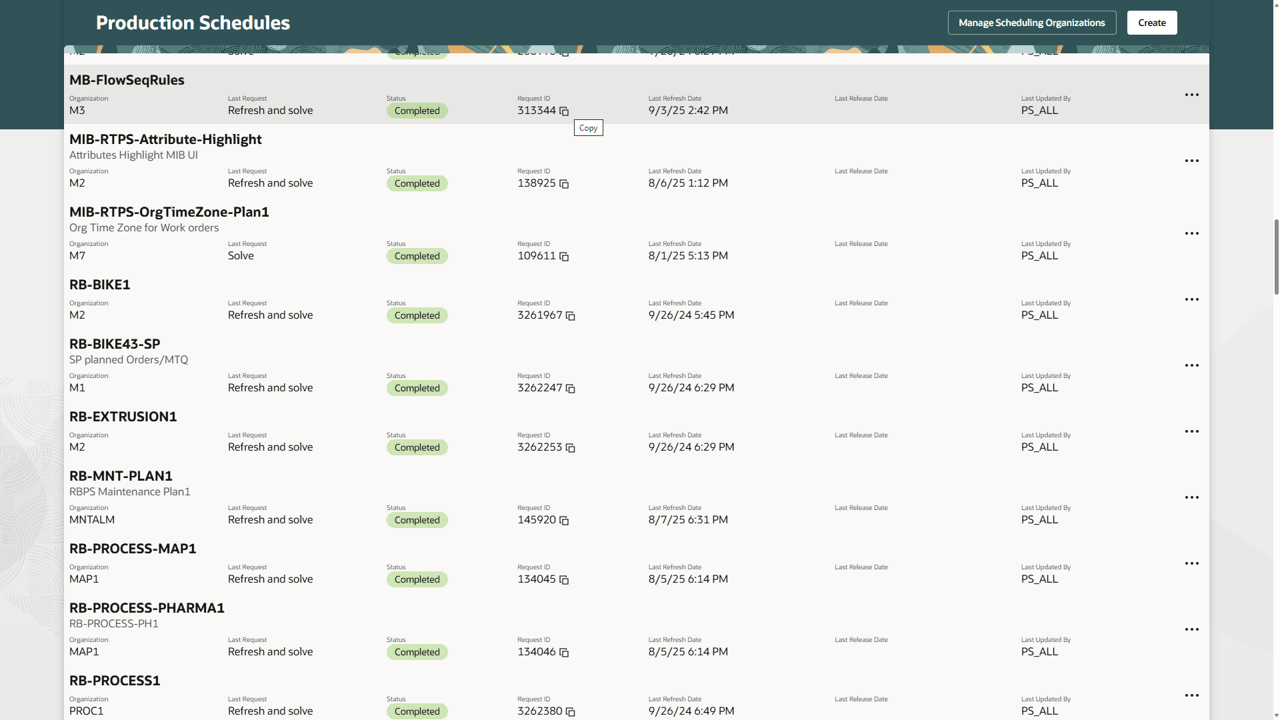Copy Request ID 109611 for MIB-RTPS-OrgTimeZone-Plan1
The image size is (1280, 720).
click(565, 257)
